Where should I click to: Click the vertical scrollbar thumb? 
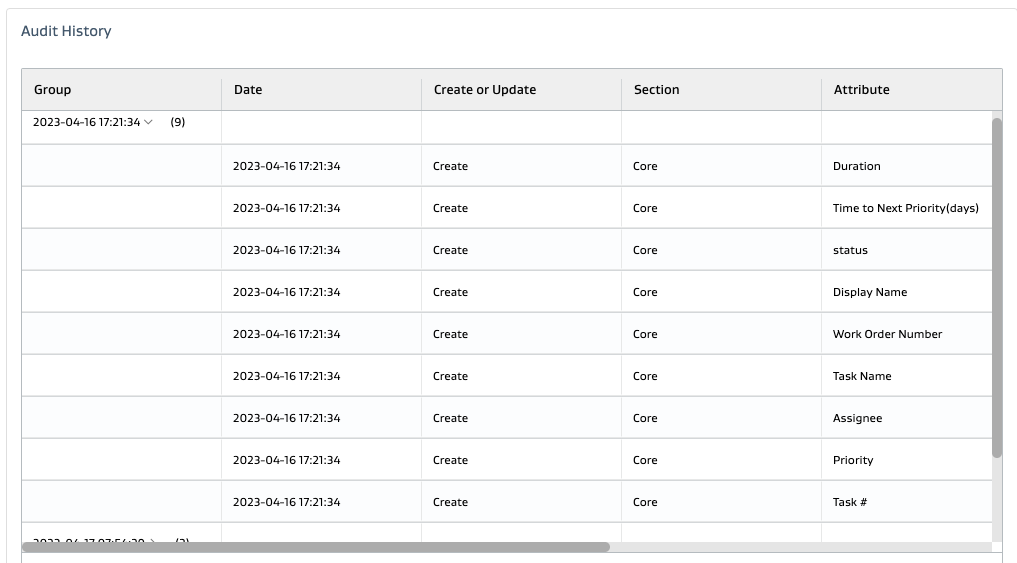pos(996,287)
